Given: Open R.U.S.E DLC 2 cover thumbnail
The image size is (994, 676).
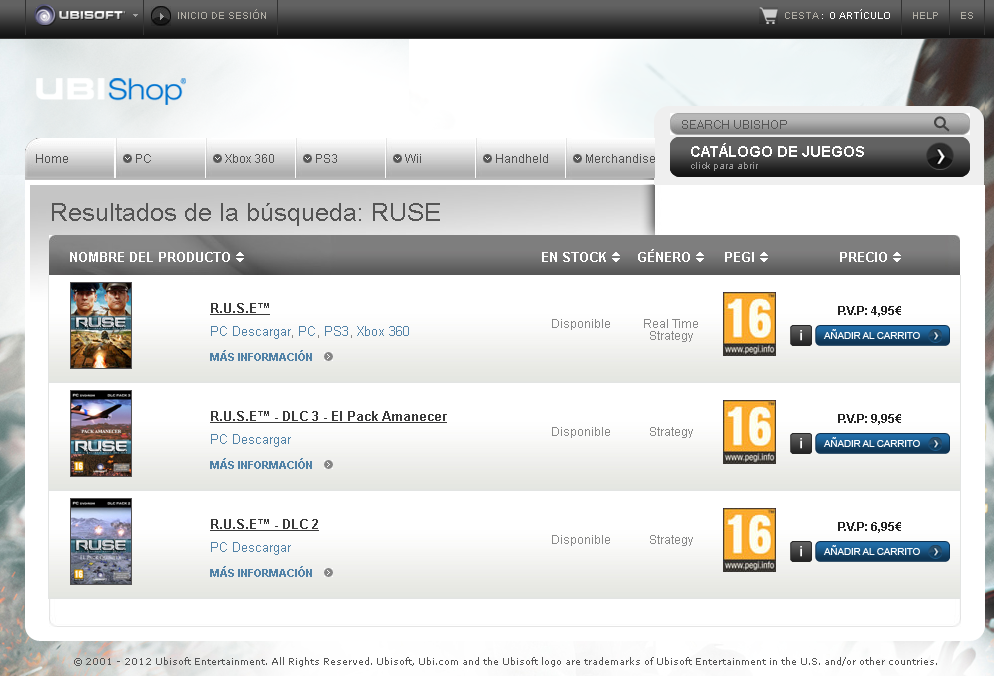Looking at the screenshot, I should [101, 541].
